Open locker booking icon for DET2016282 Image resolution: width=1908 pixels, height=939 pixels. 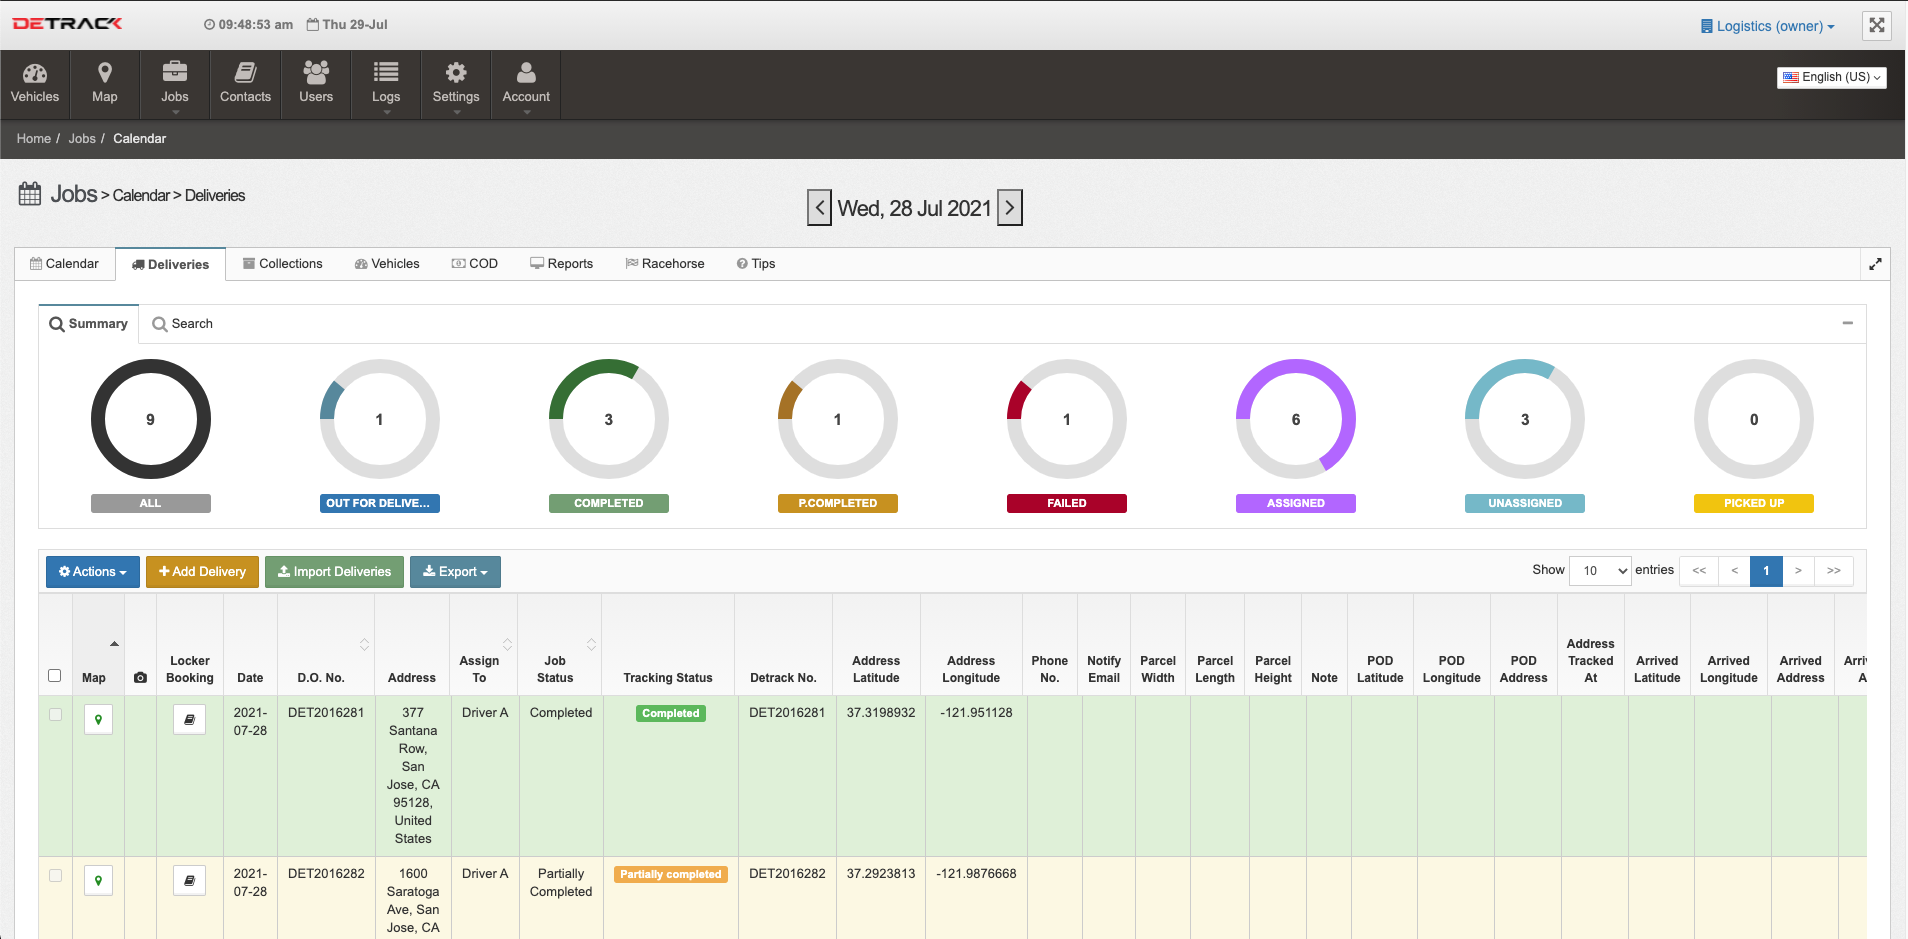(189, 881)
